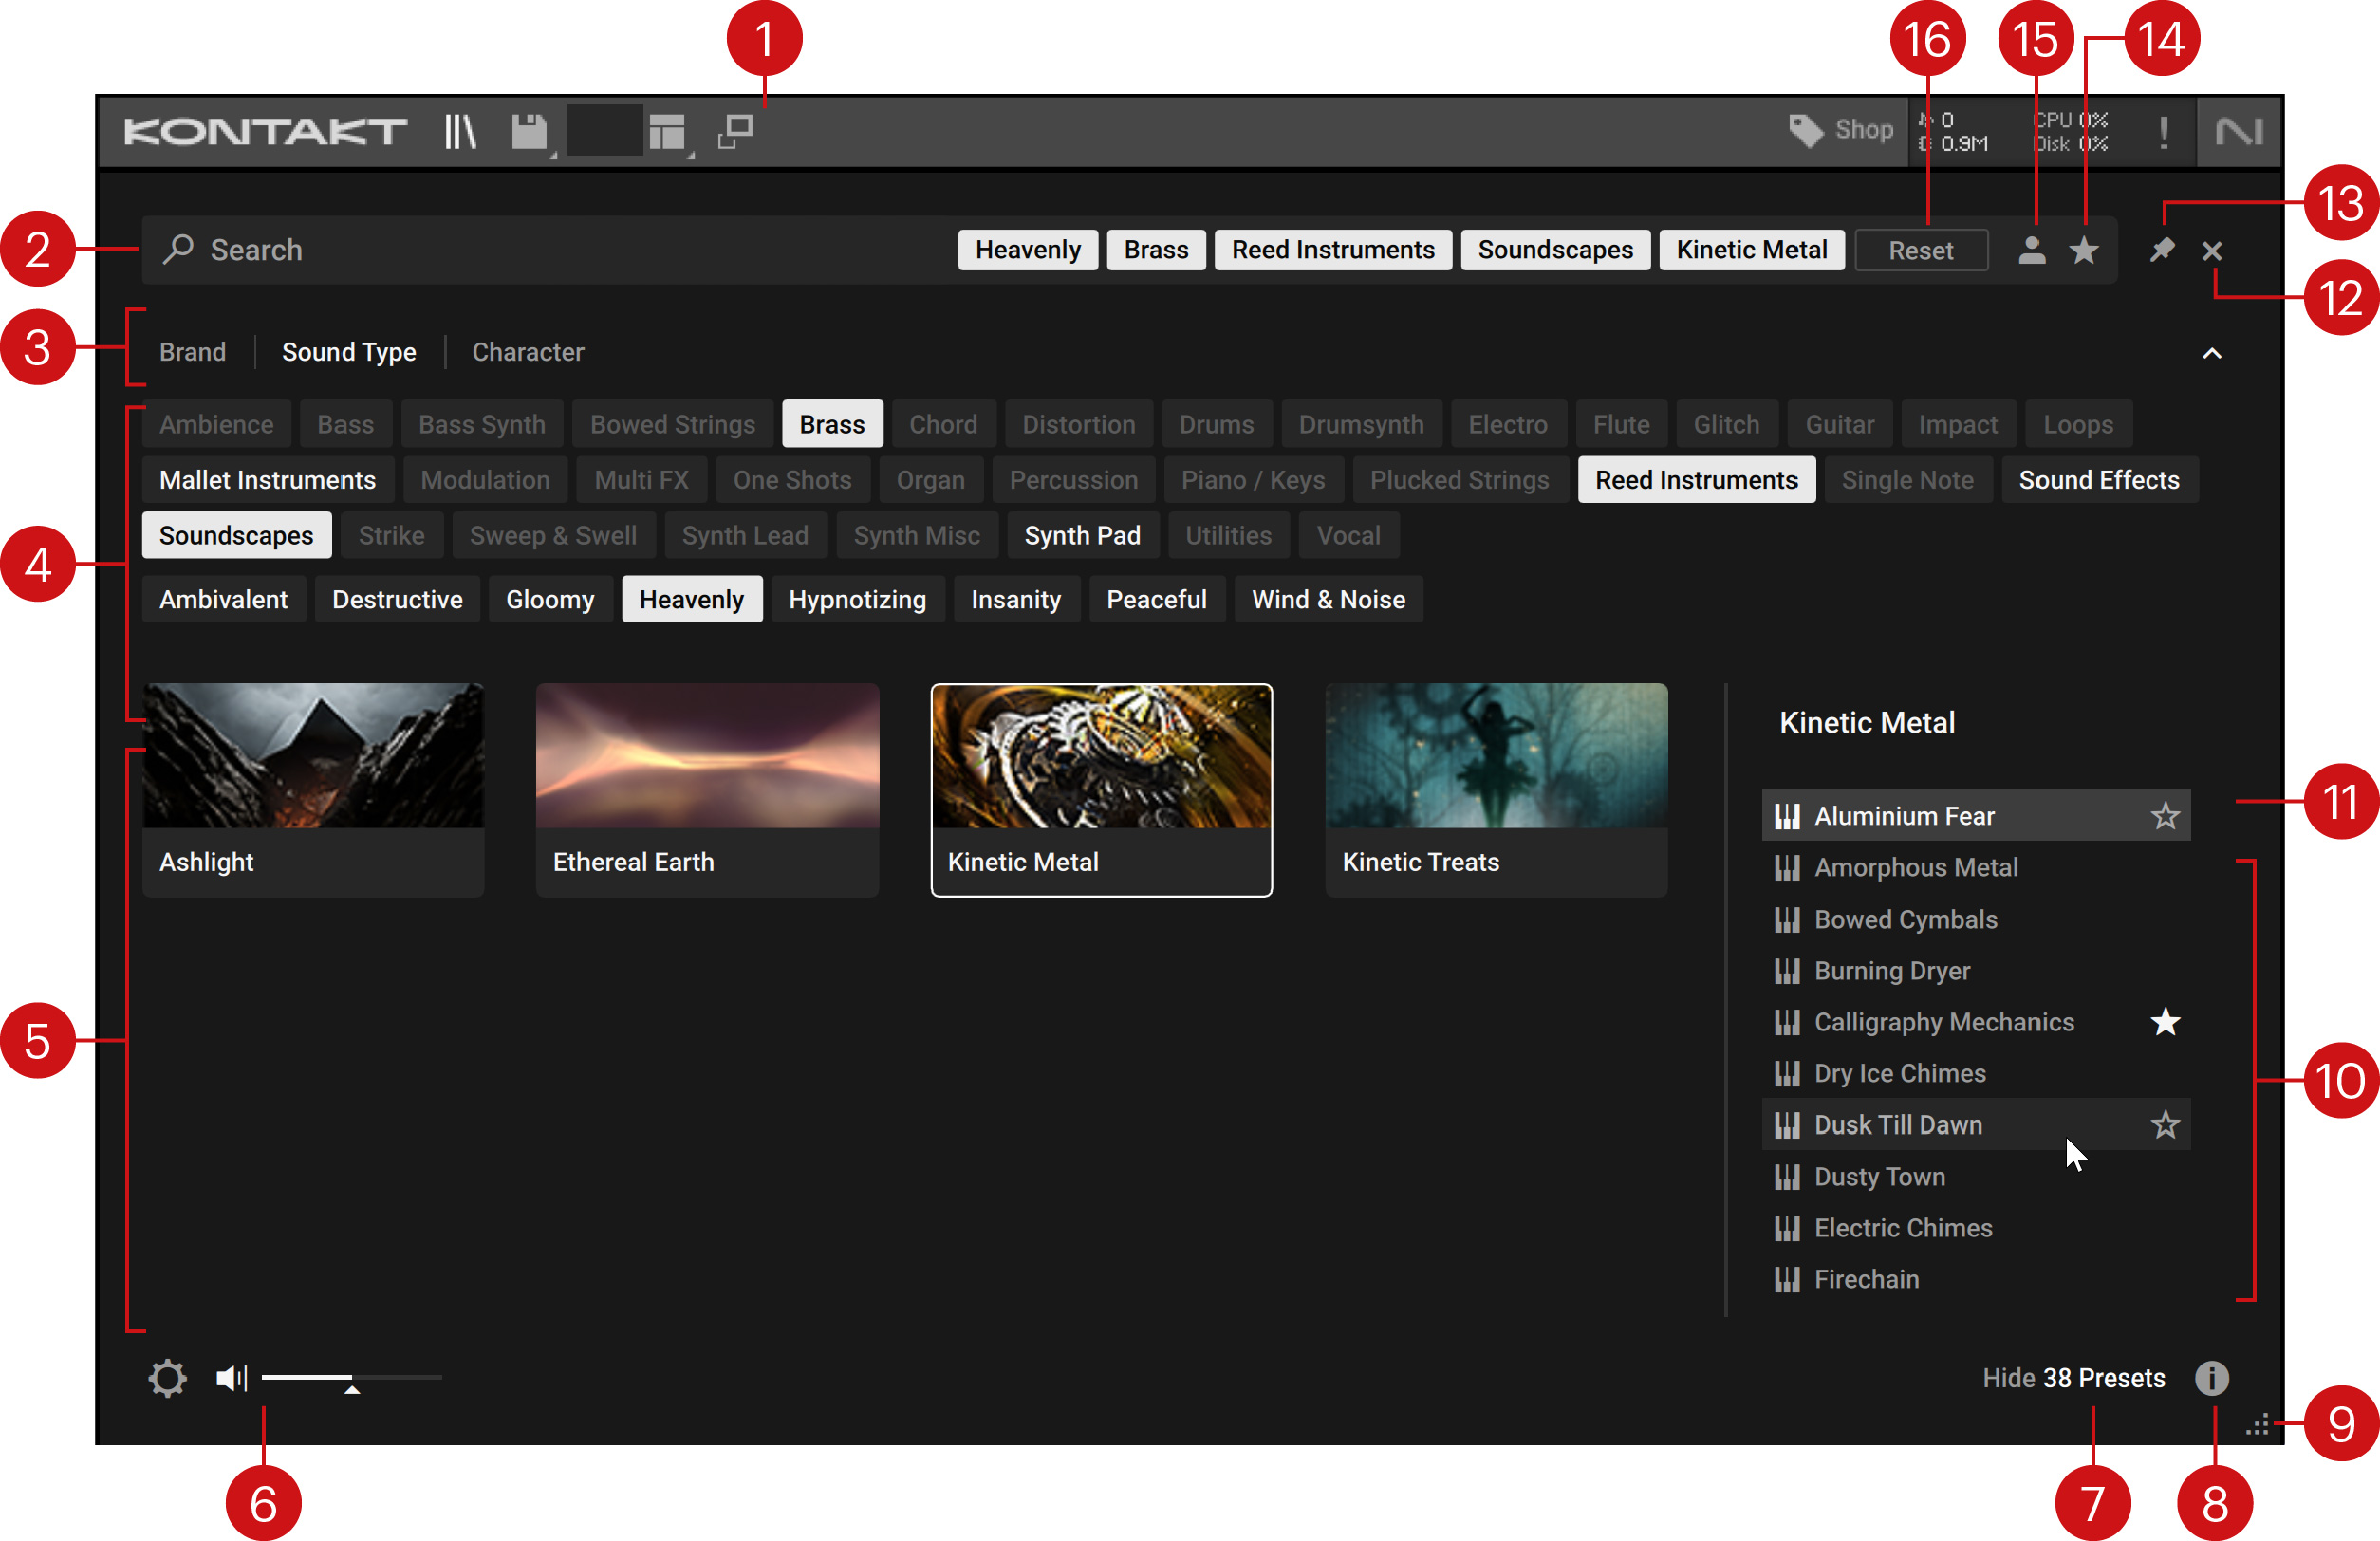Open the workspace layout icon
The width and height of the screenshot is (2380, 1541).
point(666,131)
